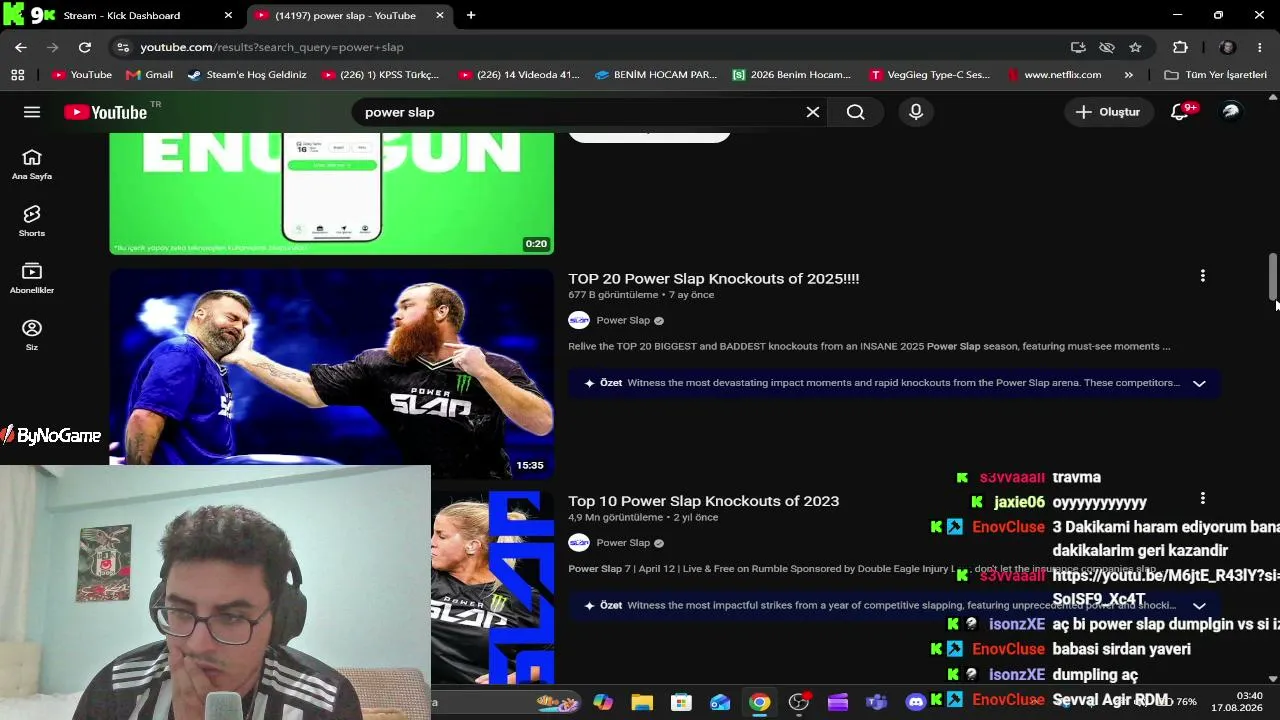Open the Chrome apps grid in bookmarks bar
Screen dimensions: 1280x720
(17, 75)
